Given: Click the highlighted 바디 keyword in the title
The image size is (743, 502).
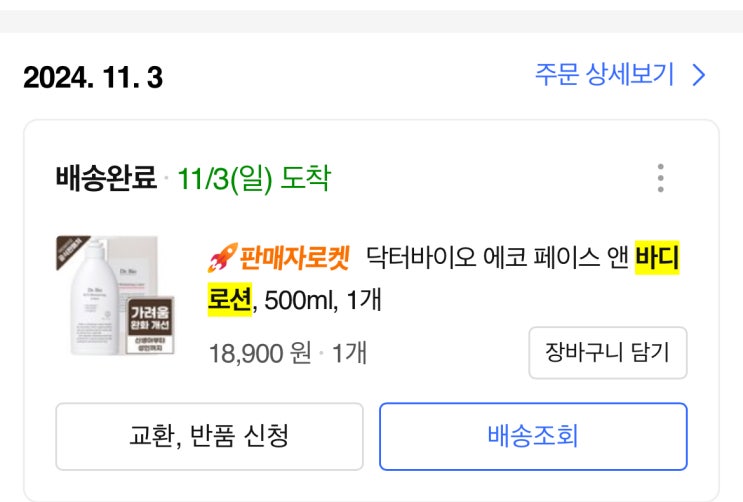Looking at the screenshot, I should click(657, 259).
